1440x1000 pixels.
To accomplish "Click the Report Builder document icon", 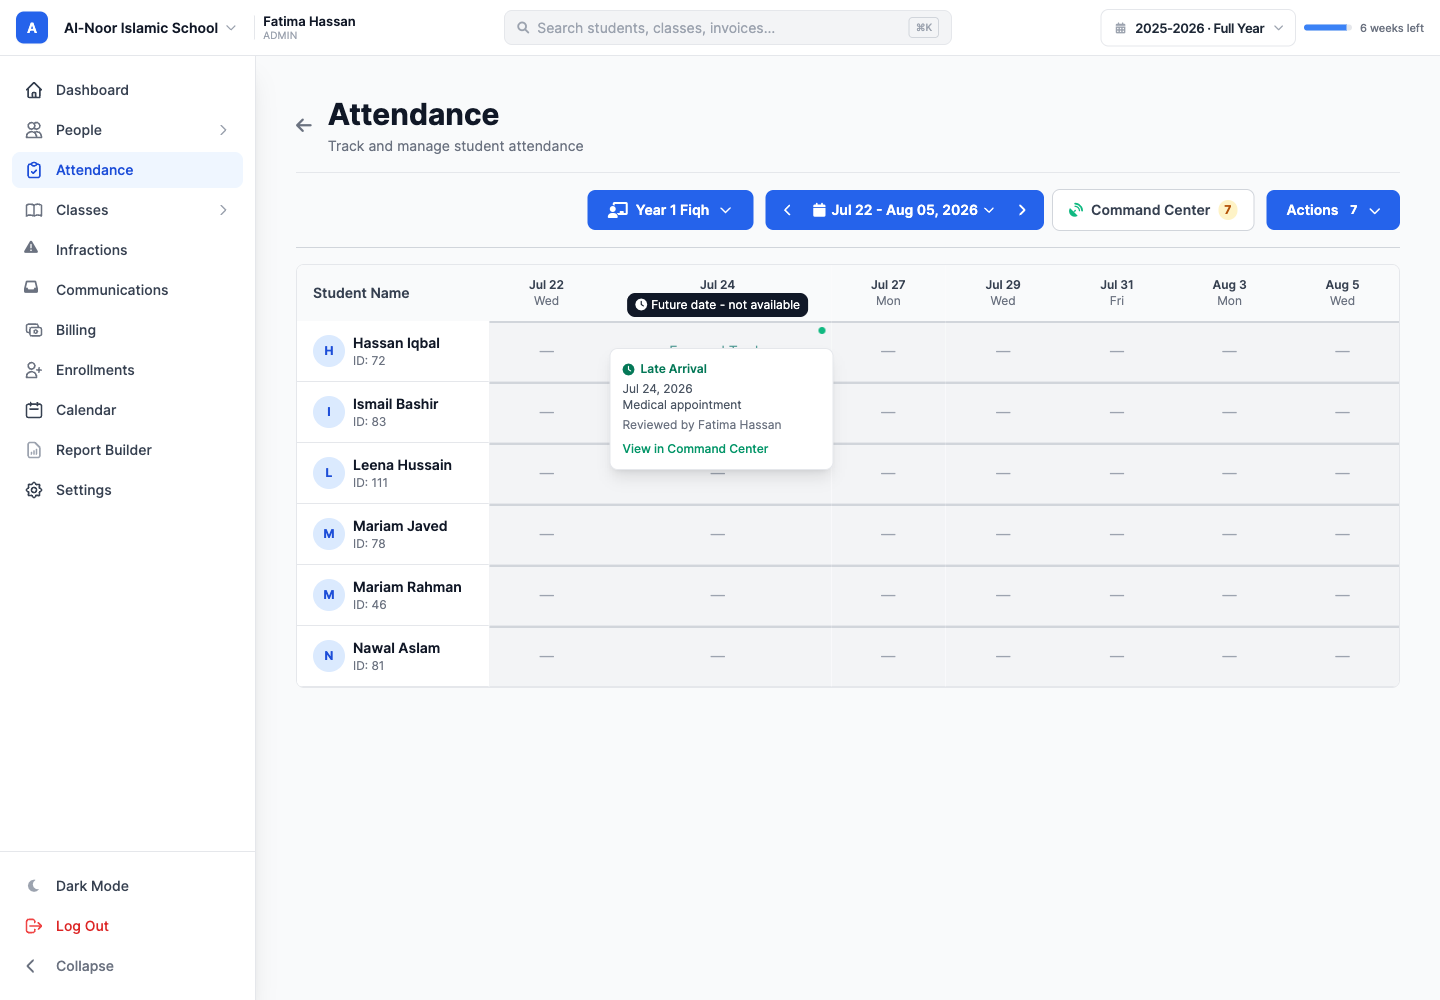I will click(x=34, y=450).
